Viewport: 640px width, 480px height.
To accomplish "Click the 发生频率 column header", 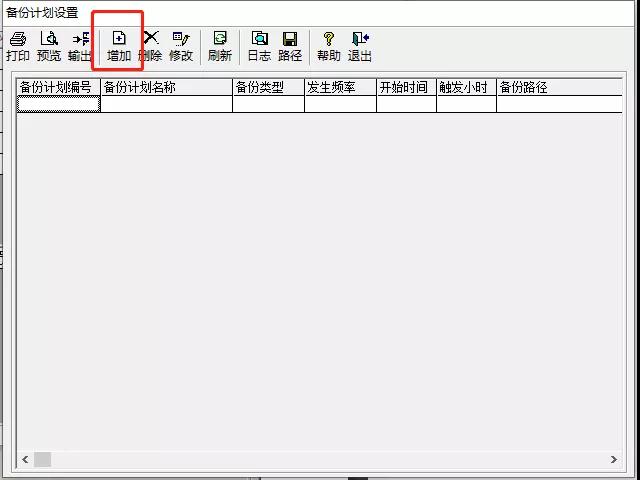I will point(340,87).
